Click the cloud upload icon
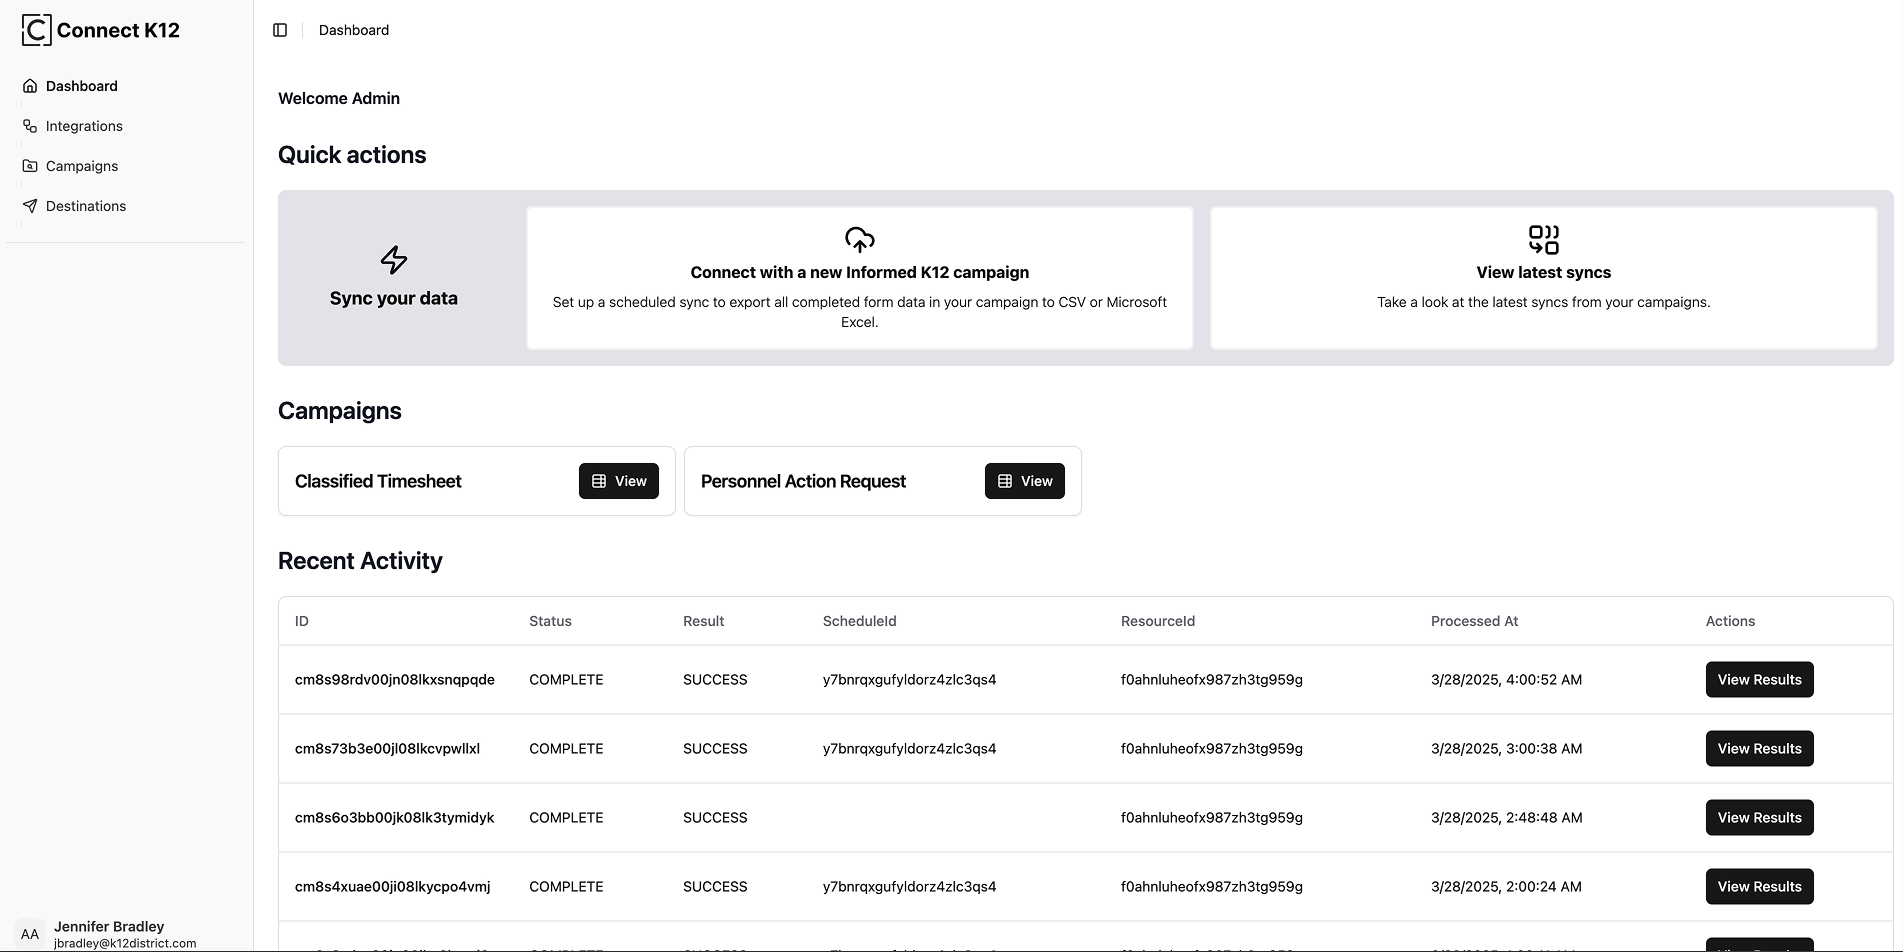1903x952 pixels. [x=859, y=240]
